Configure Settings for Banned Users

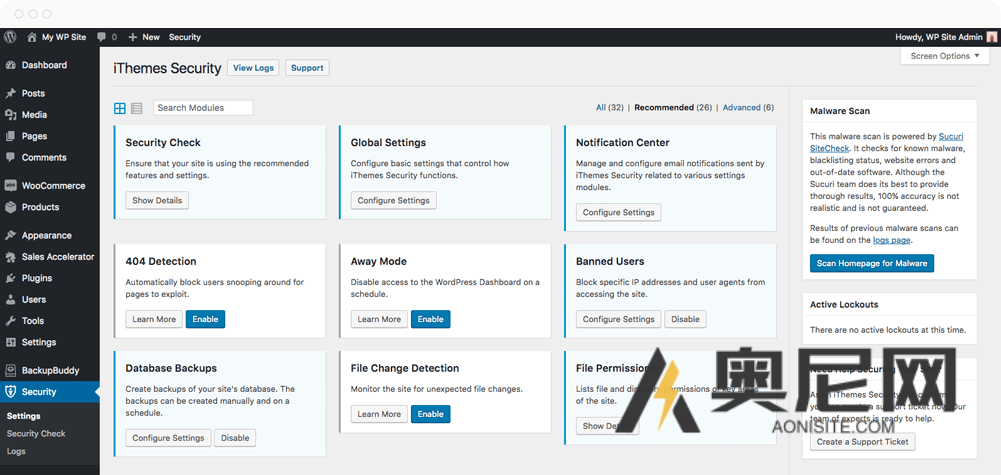(619, 319)
